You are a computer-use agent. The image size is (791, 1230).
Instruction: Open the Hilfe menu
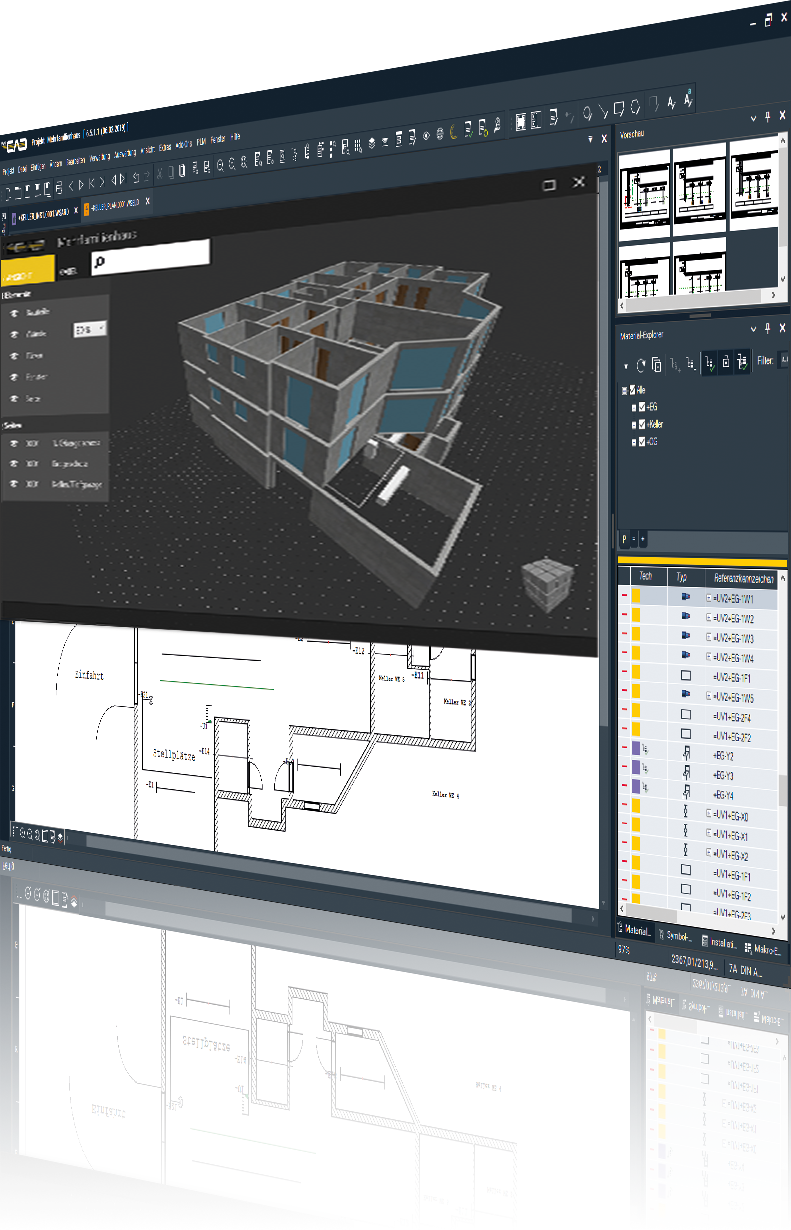236,136
